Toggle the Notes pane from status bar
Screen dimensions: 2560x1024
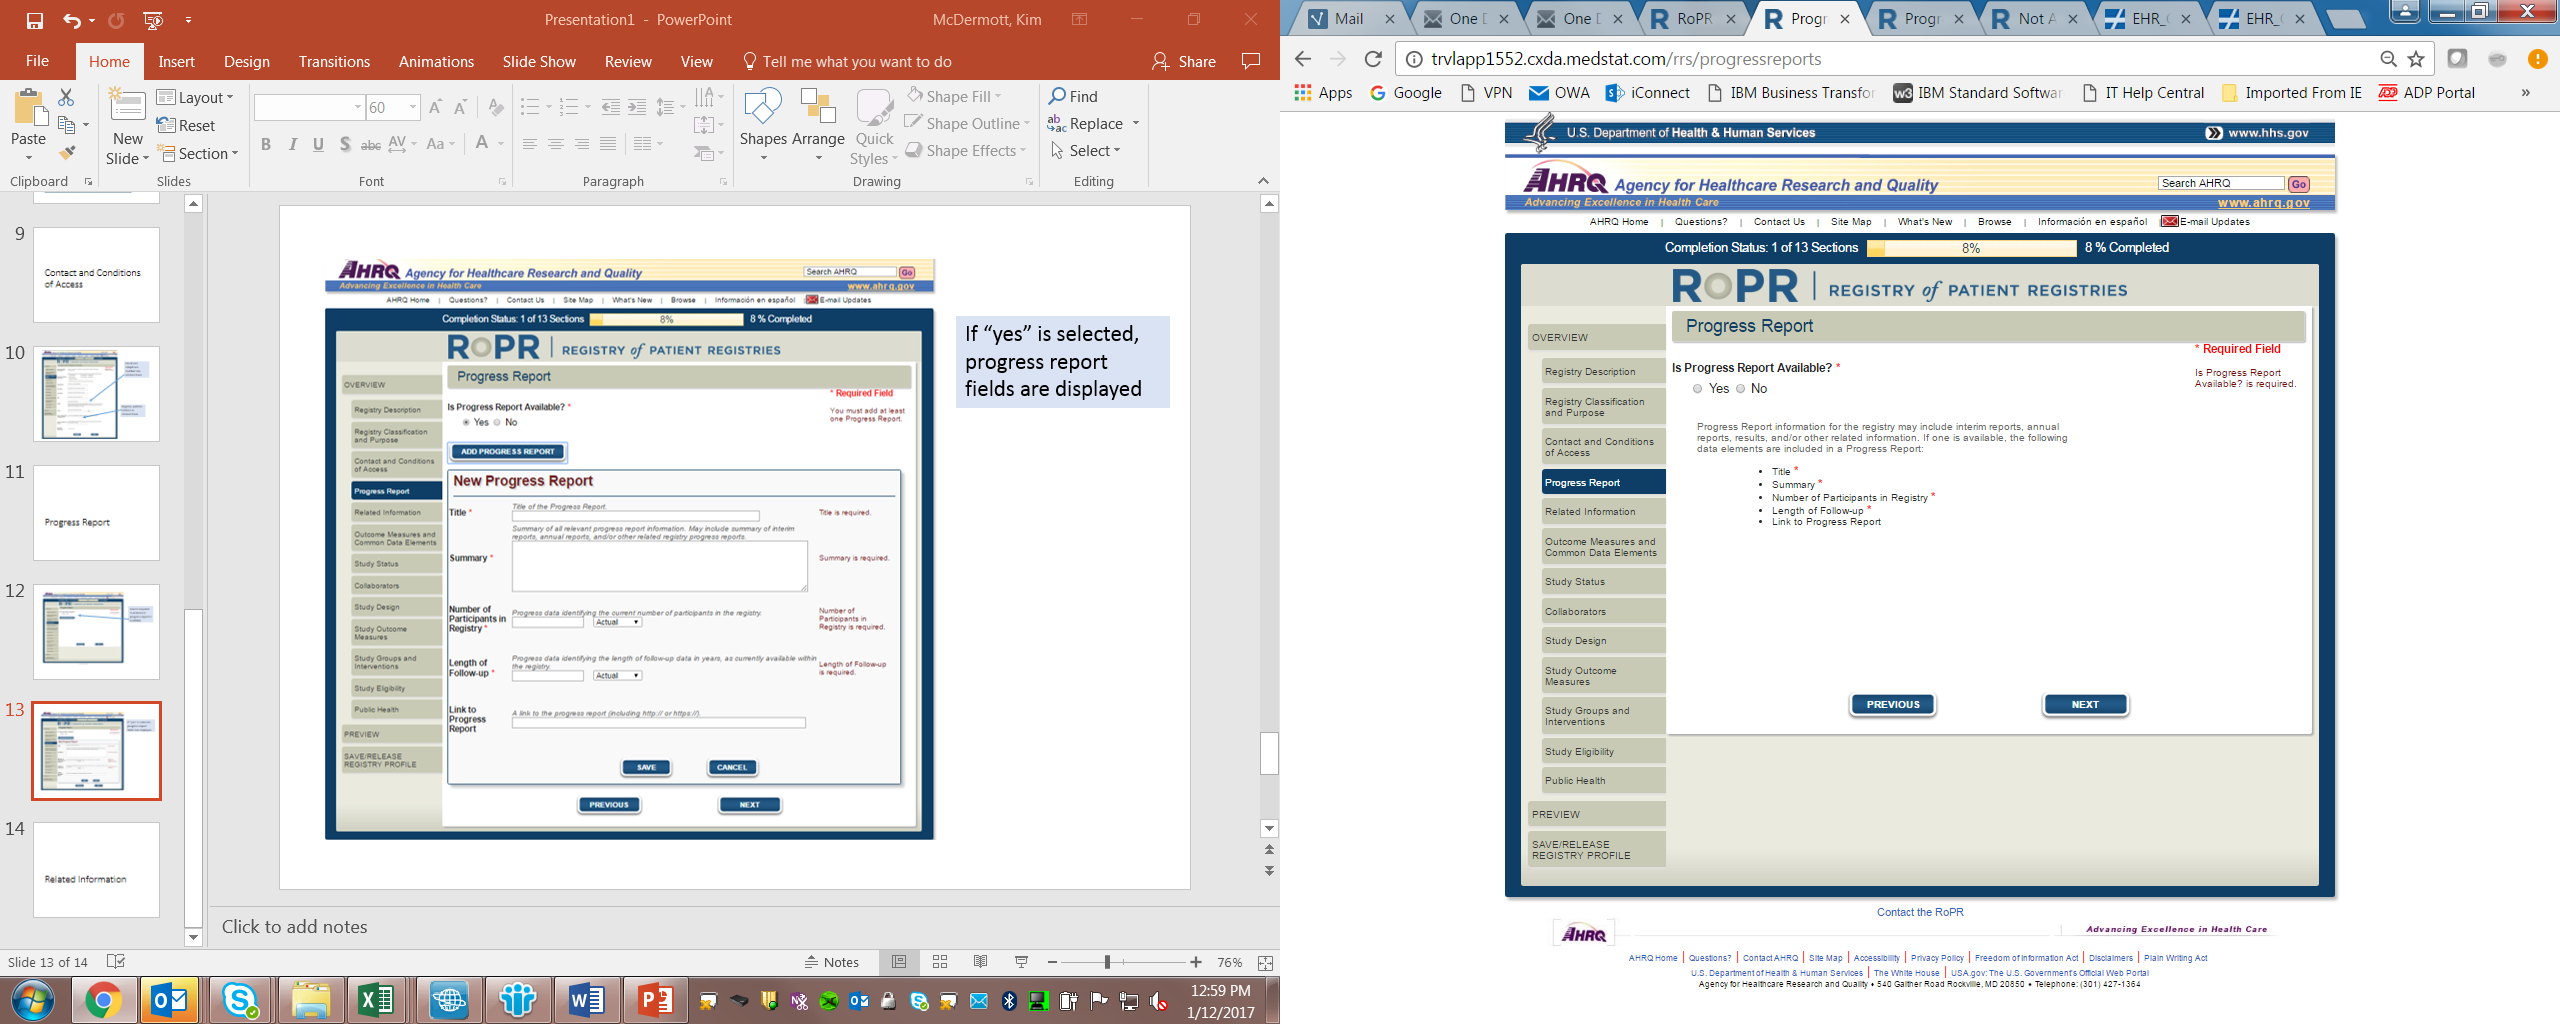(832, 962)
